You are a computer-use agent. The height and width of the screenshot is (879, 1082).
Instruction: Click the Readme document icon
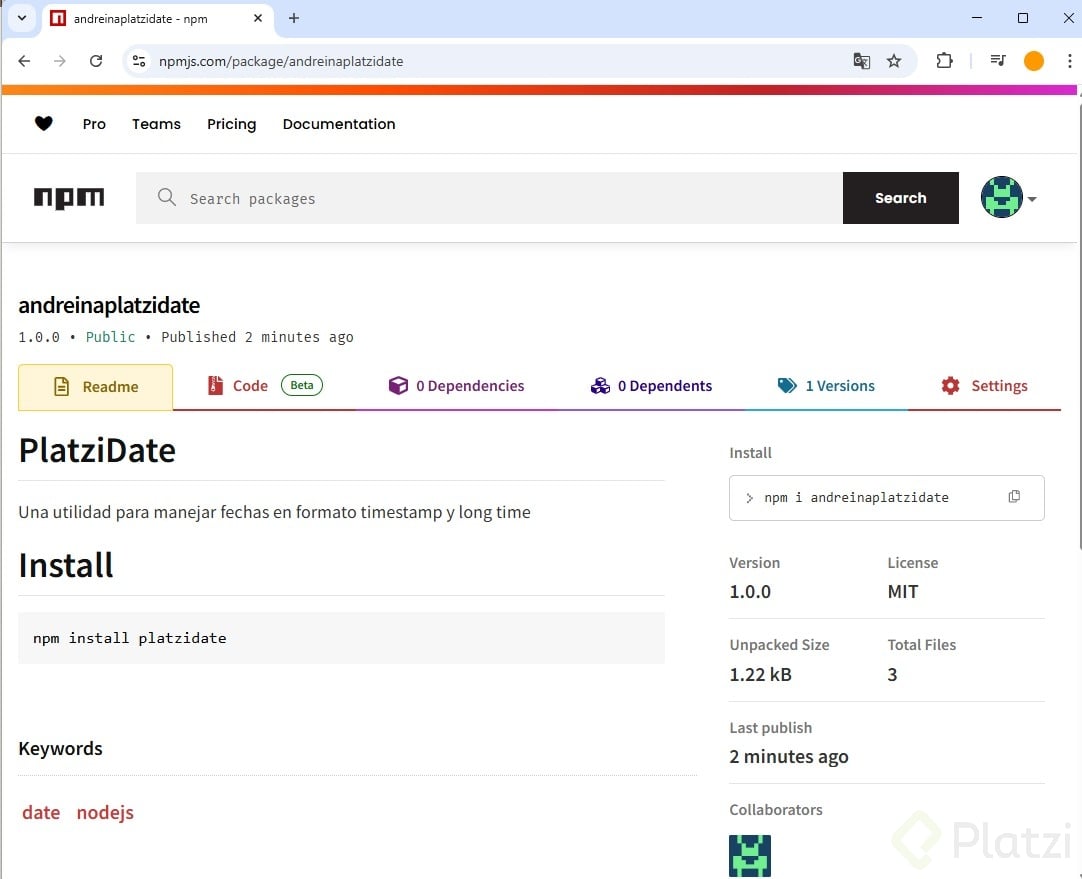[x=61, y=386]
